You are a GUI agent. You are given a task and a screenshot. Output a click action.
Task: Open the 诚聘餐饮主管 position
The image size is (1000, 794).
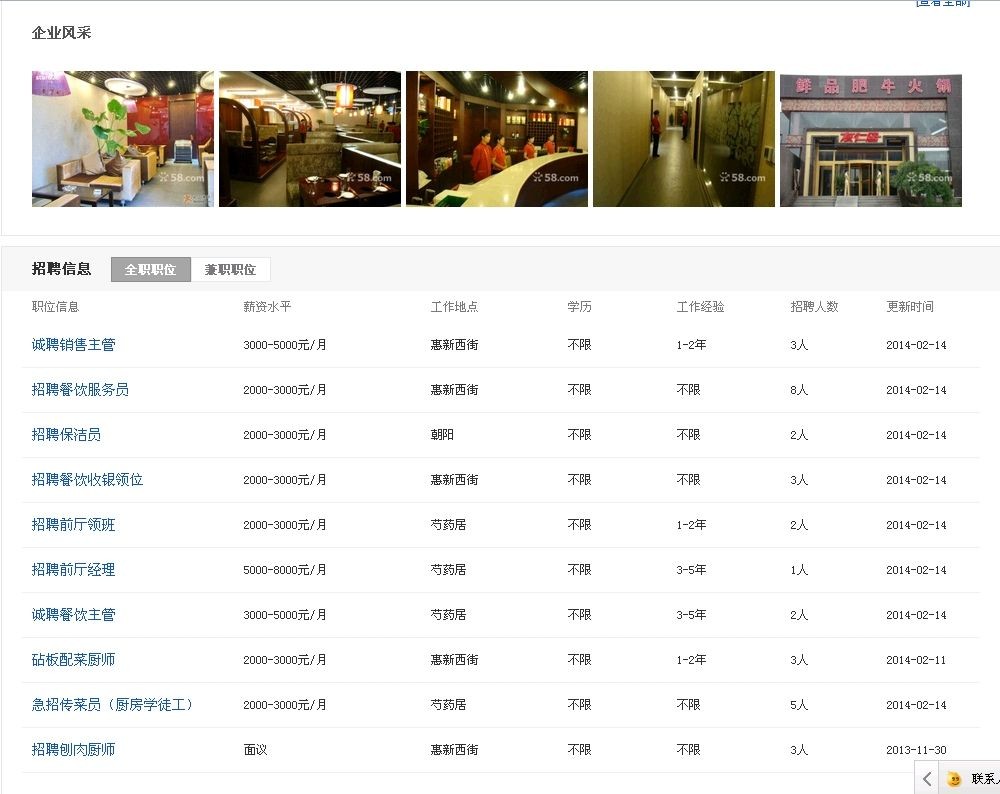click(x=73, y=615)
